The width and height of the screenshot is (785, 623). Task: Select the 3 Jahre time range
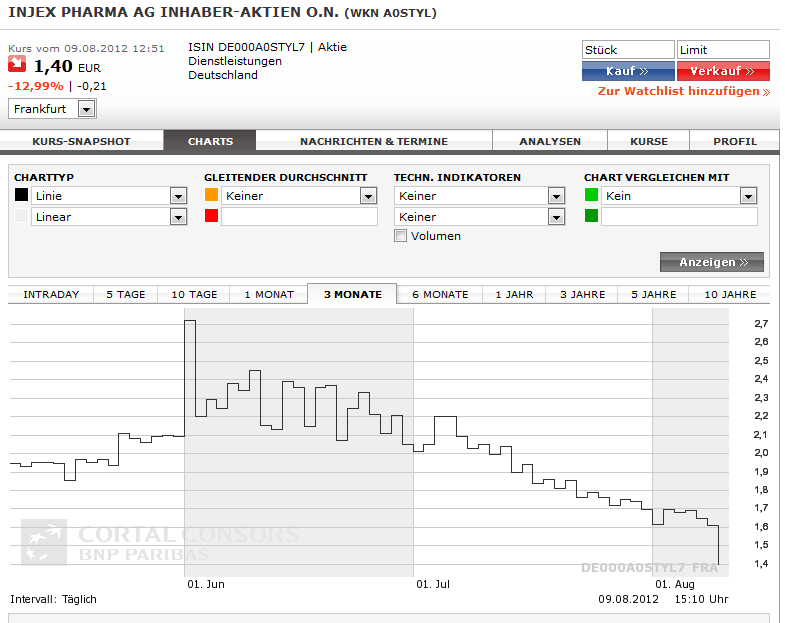582,294
